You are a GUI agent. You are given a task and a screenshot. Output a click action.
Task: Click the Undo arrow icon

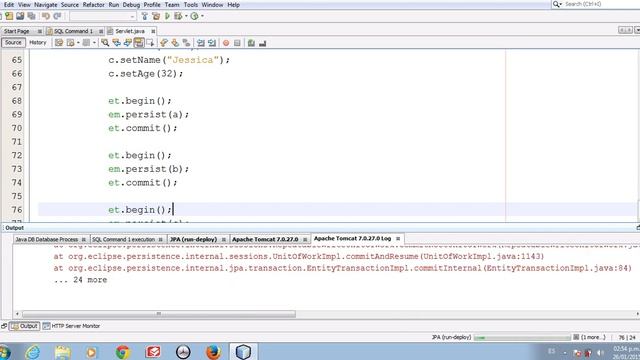(46, 16)
